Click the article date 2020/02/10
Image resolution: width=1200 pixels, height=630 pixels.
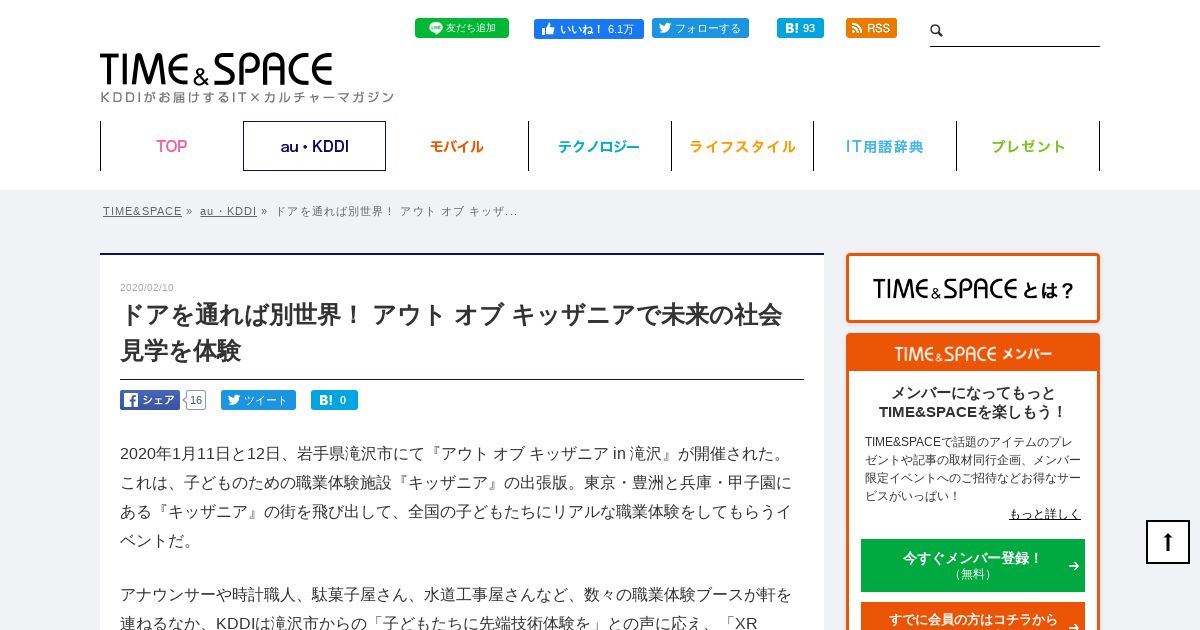coord(147,288)
